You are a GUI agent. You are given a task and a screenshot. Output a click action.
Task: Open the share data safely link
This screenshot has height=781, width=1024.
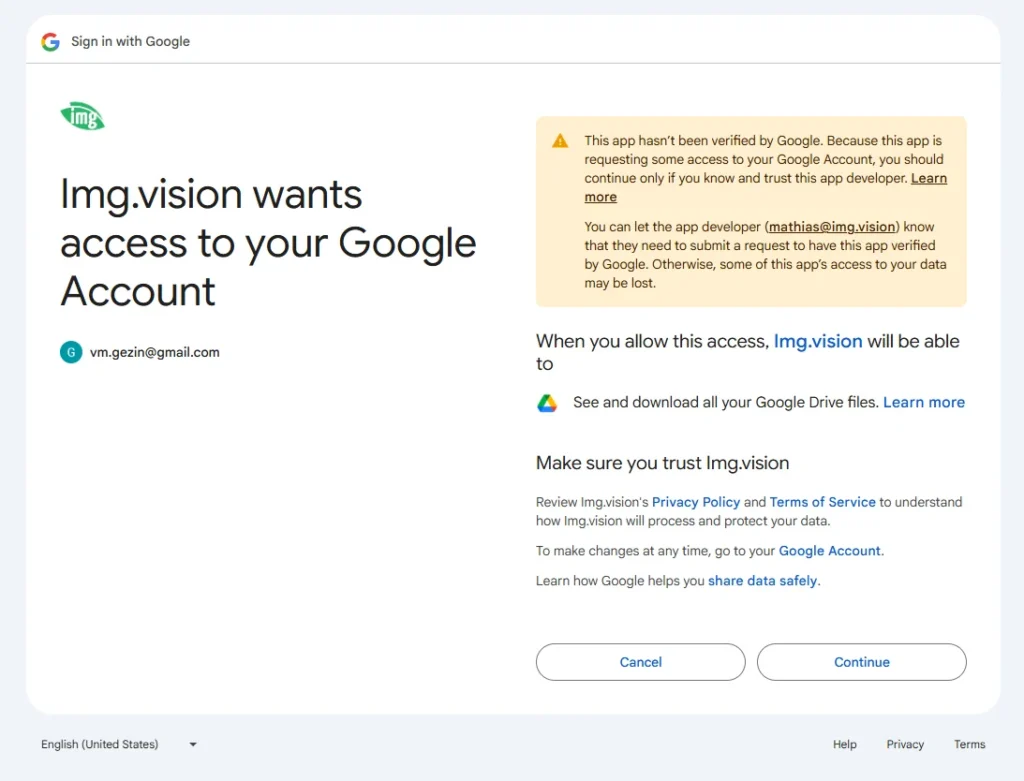coord(762,581)
